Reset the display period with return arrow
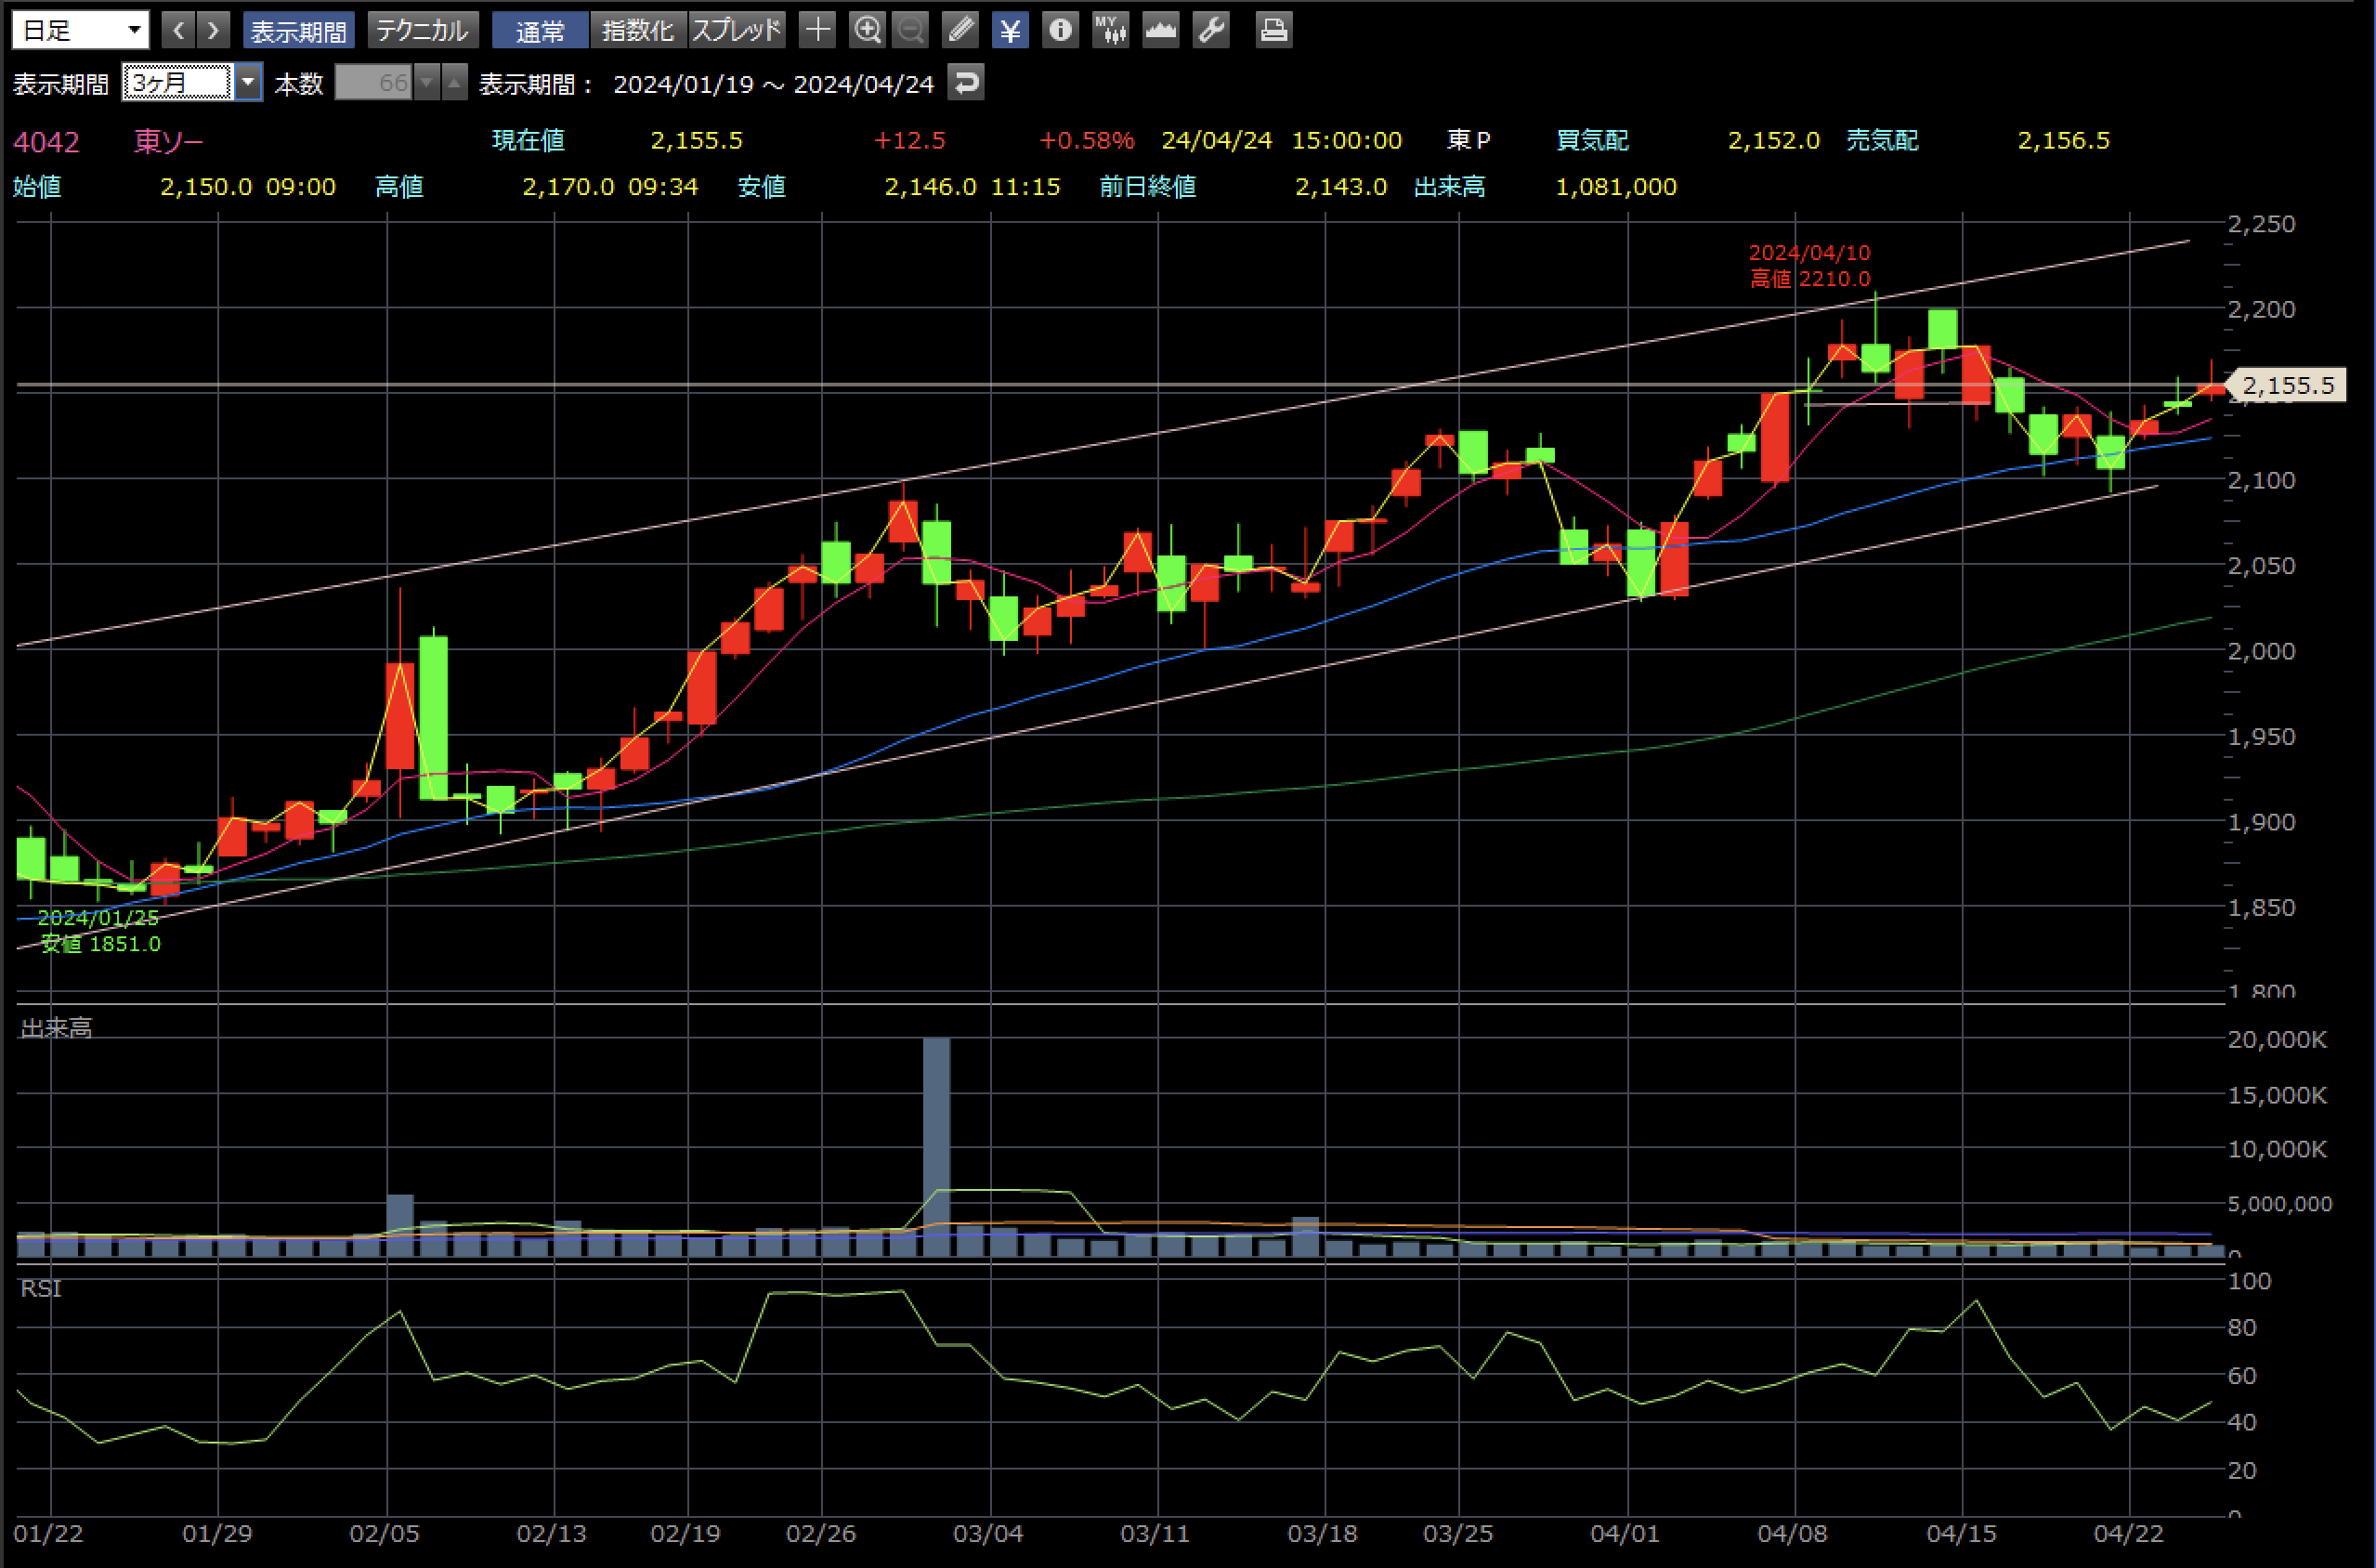 coord(966,82)
